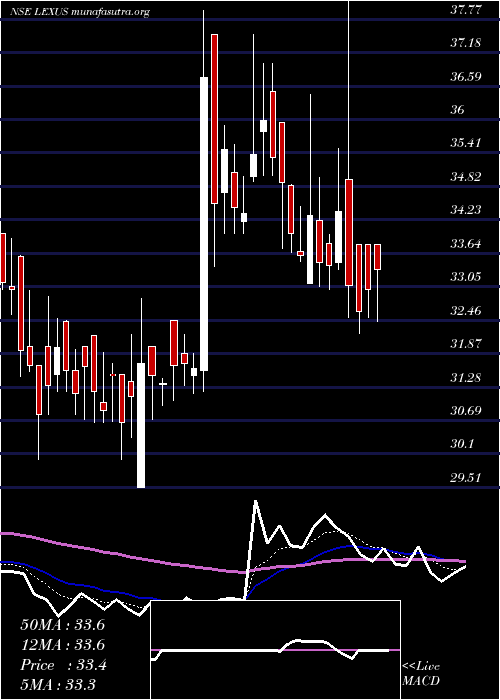The image size is (500, 700).
Task: Click the 36 price axis label
Action: 458,110
